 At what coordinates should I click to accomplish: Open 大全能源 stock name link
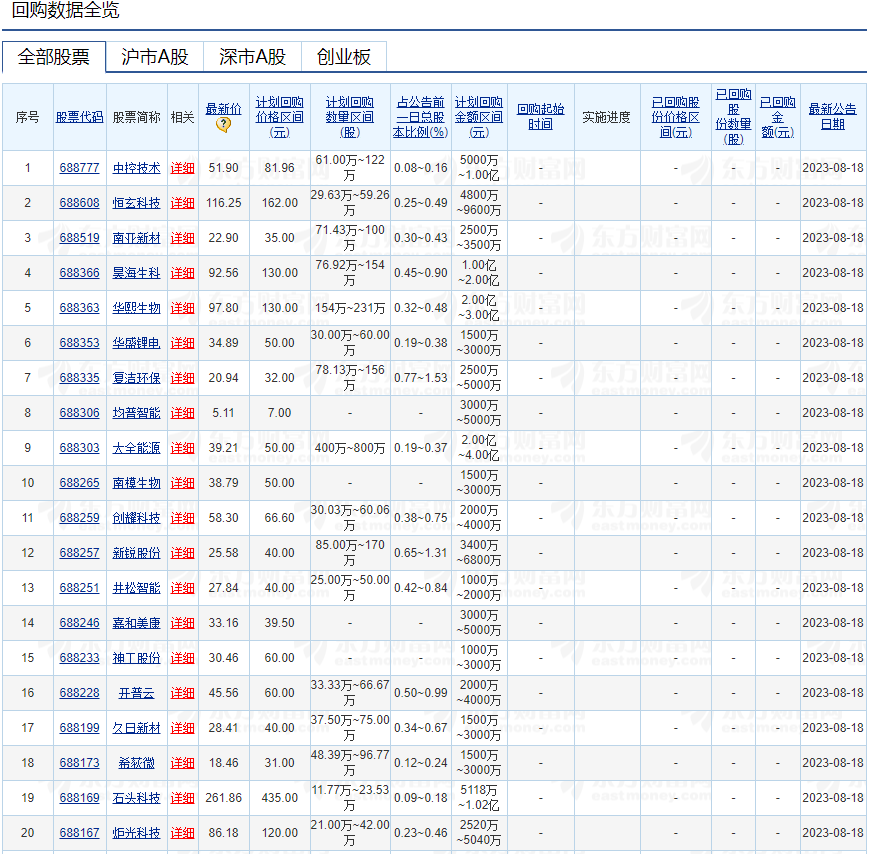(x=136, y=448)
